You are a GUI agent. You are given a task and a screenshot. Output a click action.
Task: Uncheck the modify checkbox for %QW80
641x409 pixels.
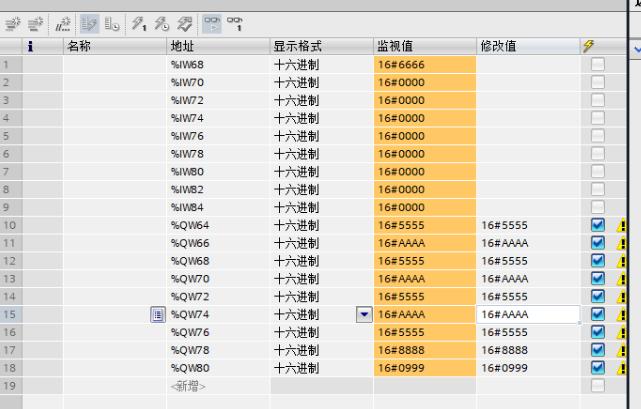click(598, 368)
